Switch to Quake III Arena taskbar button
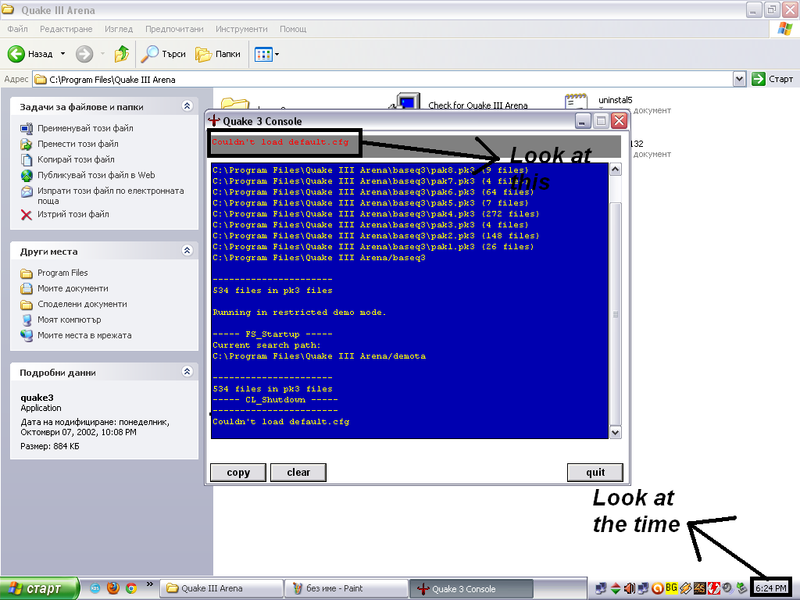Viewport: 800px width, 600px height. (221, 589)
